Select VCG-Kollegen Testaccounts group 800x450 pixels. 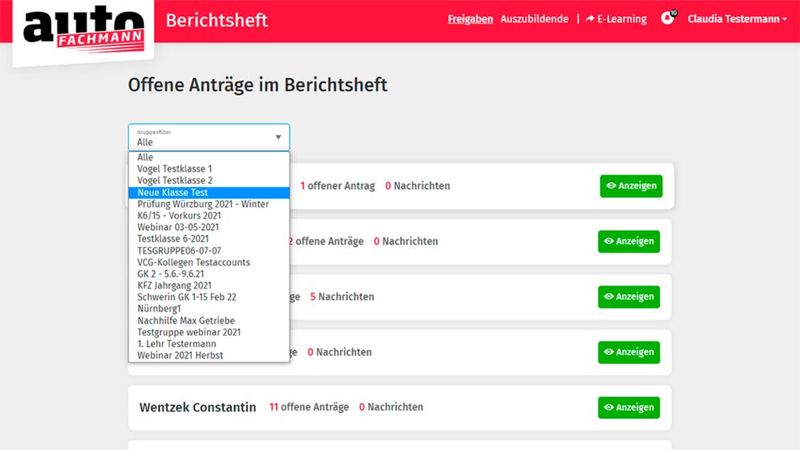click(x=209, y=262)
